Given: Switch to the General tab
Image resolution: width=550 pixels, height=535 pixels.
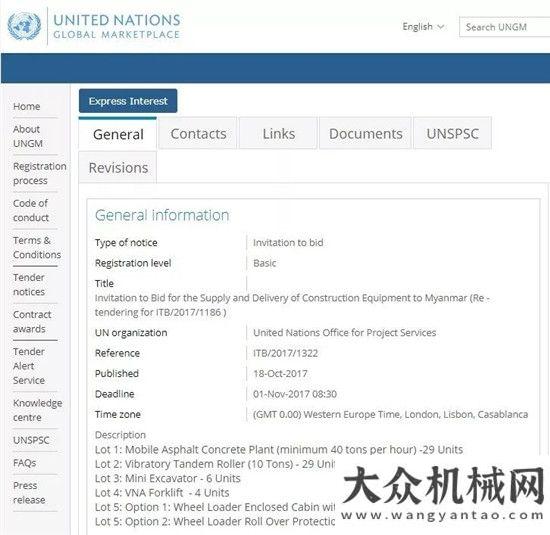Looking at the screenshot, I should (118, 134).
